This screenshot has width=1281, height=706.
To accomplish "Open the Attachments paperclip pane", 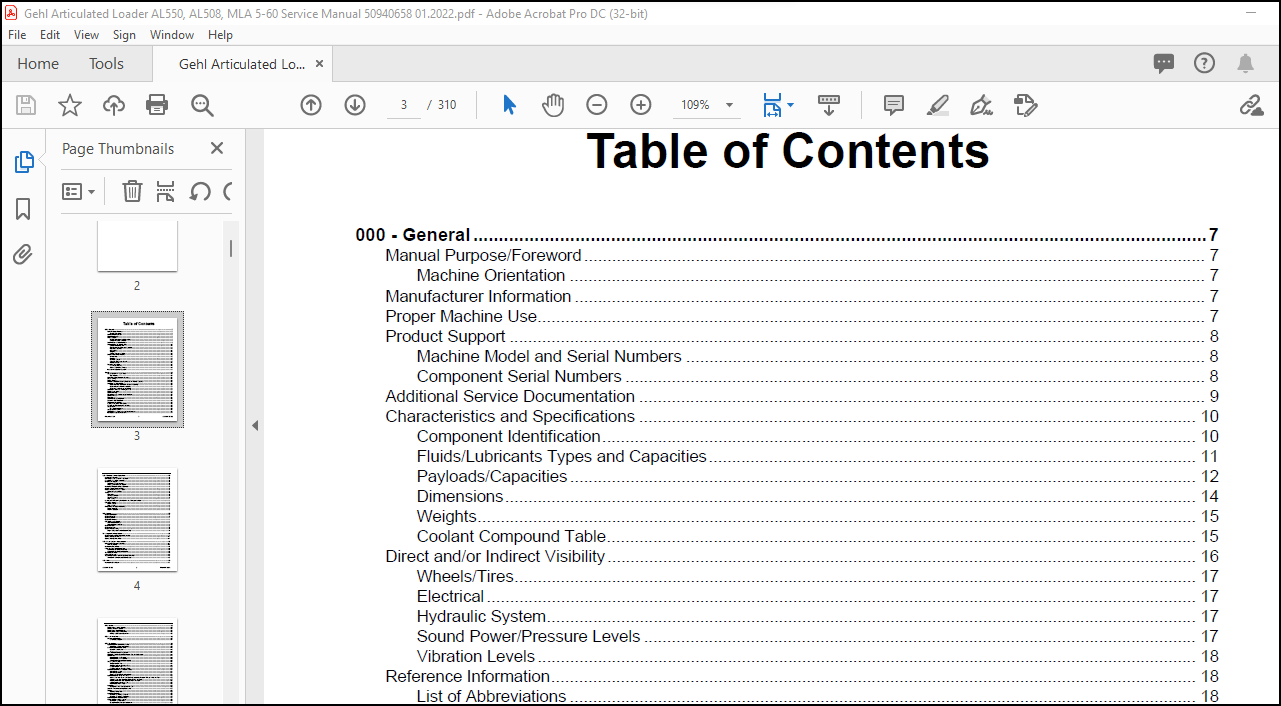I will (23, 254).
